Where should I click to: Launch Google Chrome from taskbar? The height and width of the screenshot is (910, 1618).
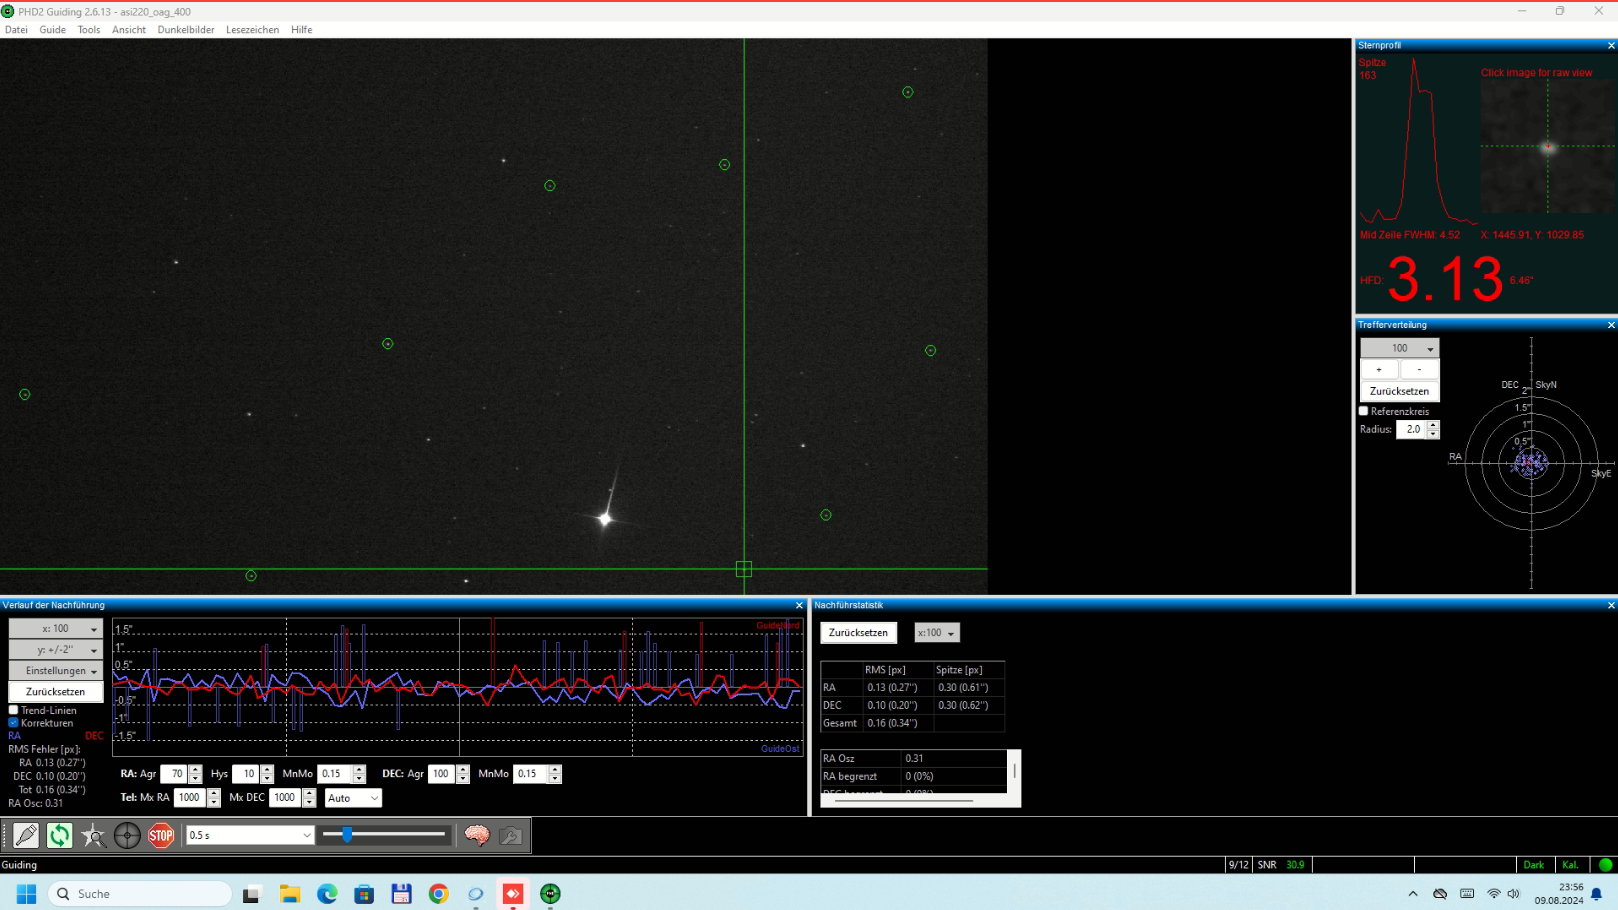click(438, 894)
